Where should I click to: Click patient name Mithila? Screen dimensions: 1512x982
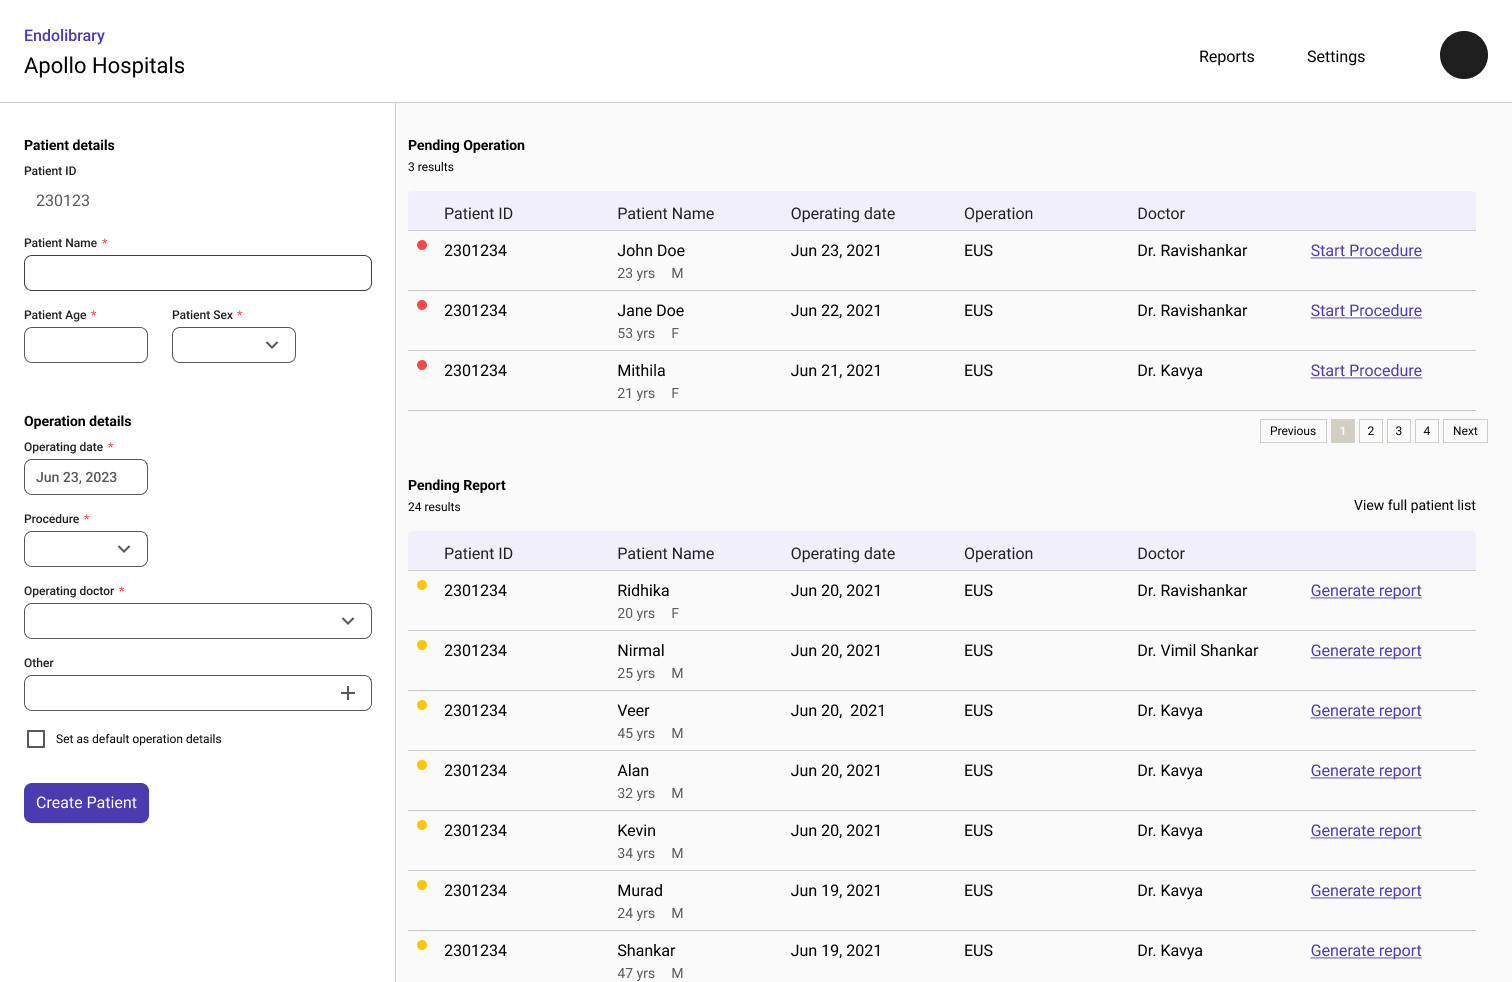[641, 371]
